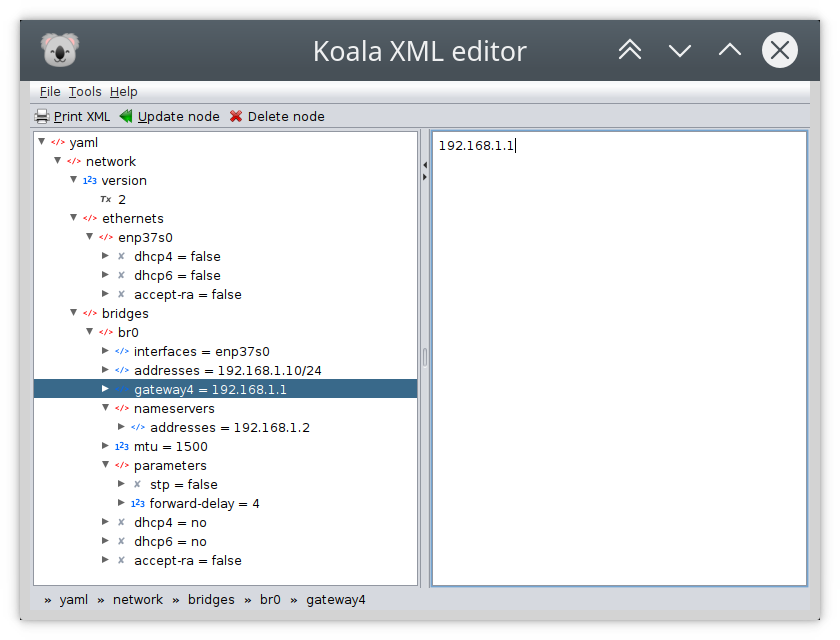Click the boolean icon beside dhcp6 = false
Viewport: 840px width, 640px height.
pyautogui.click(x=122, y=275)
